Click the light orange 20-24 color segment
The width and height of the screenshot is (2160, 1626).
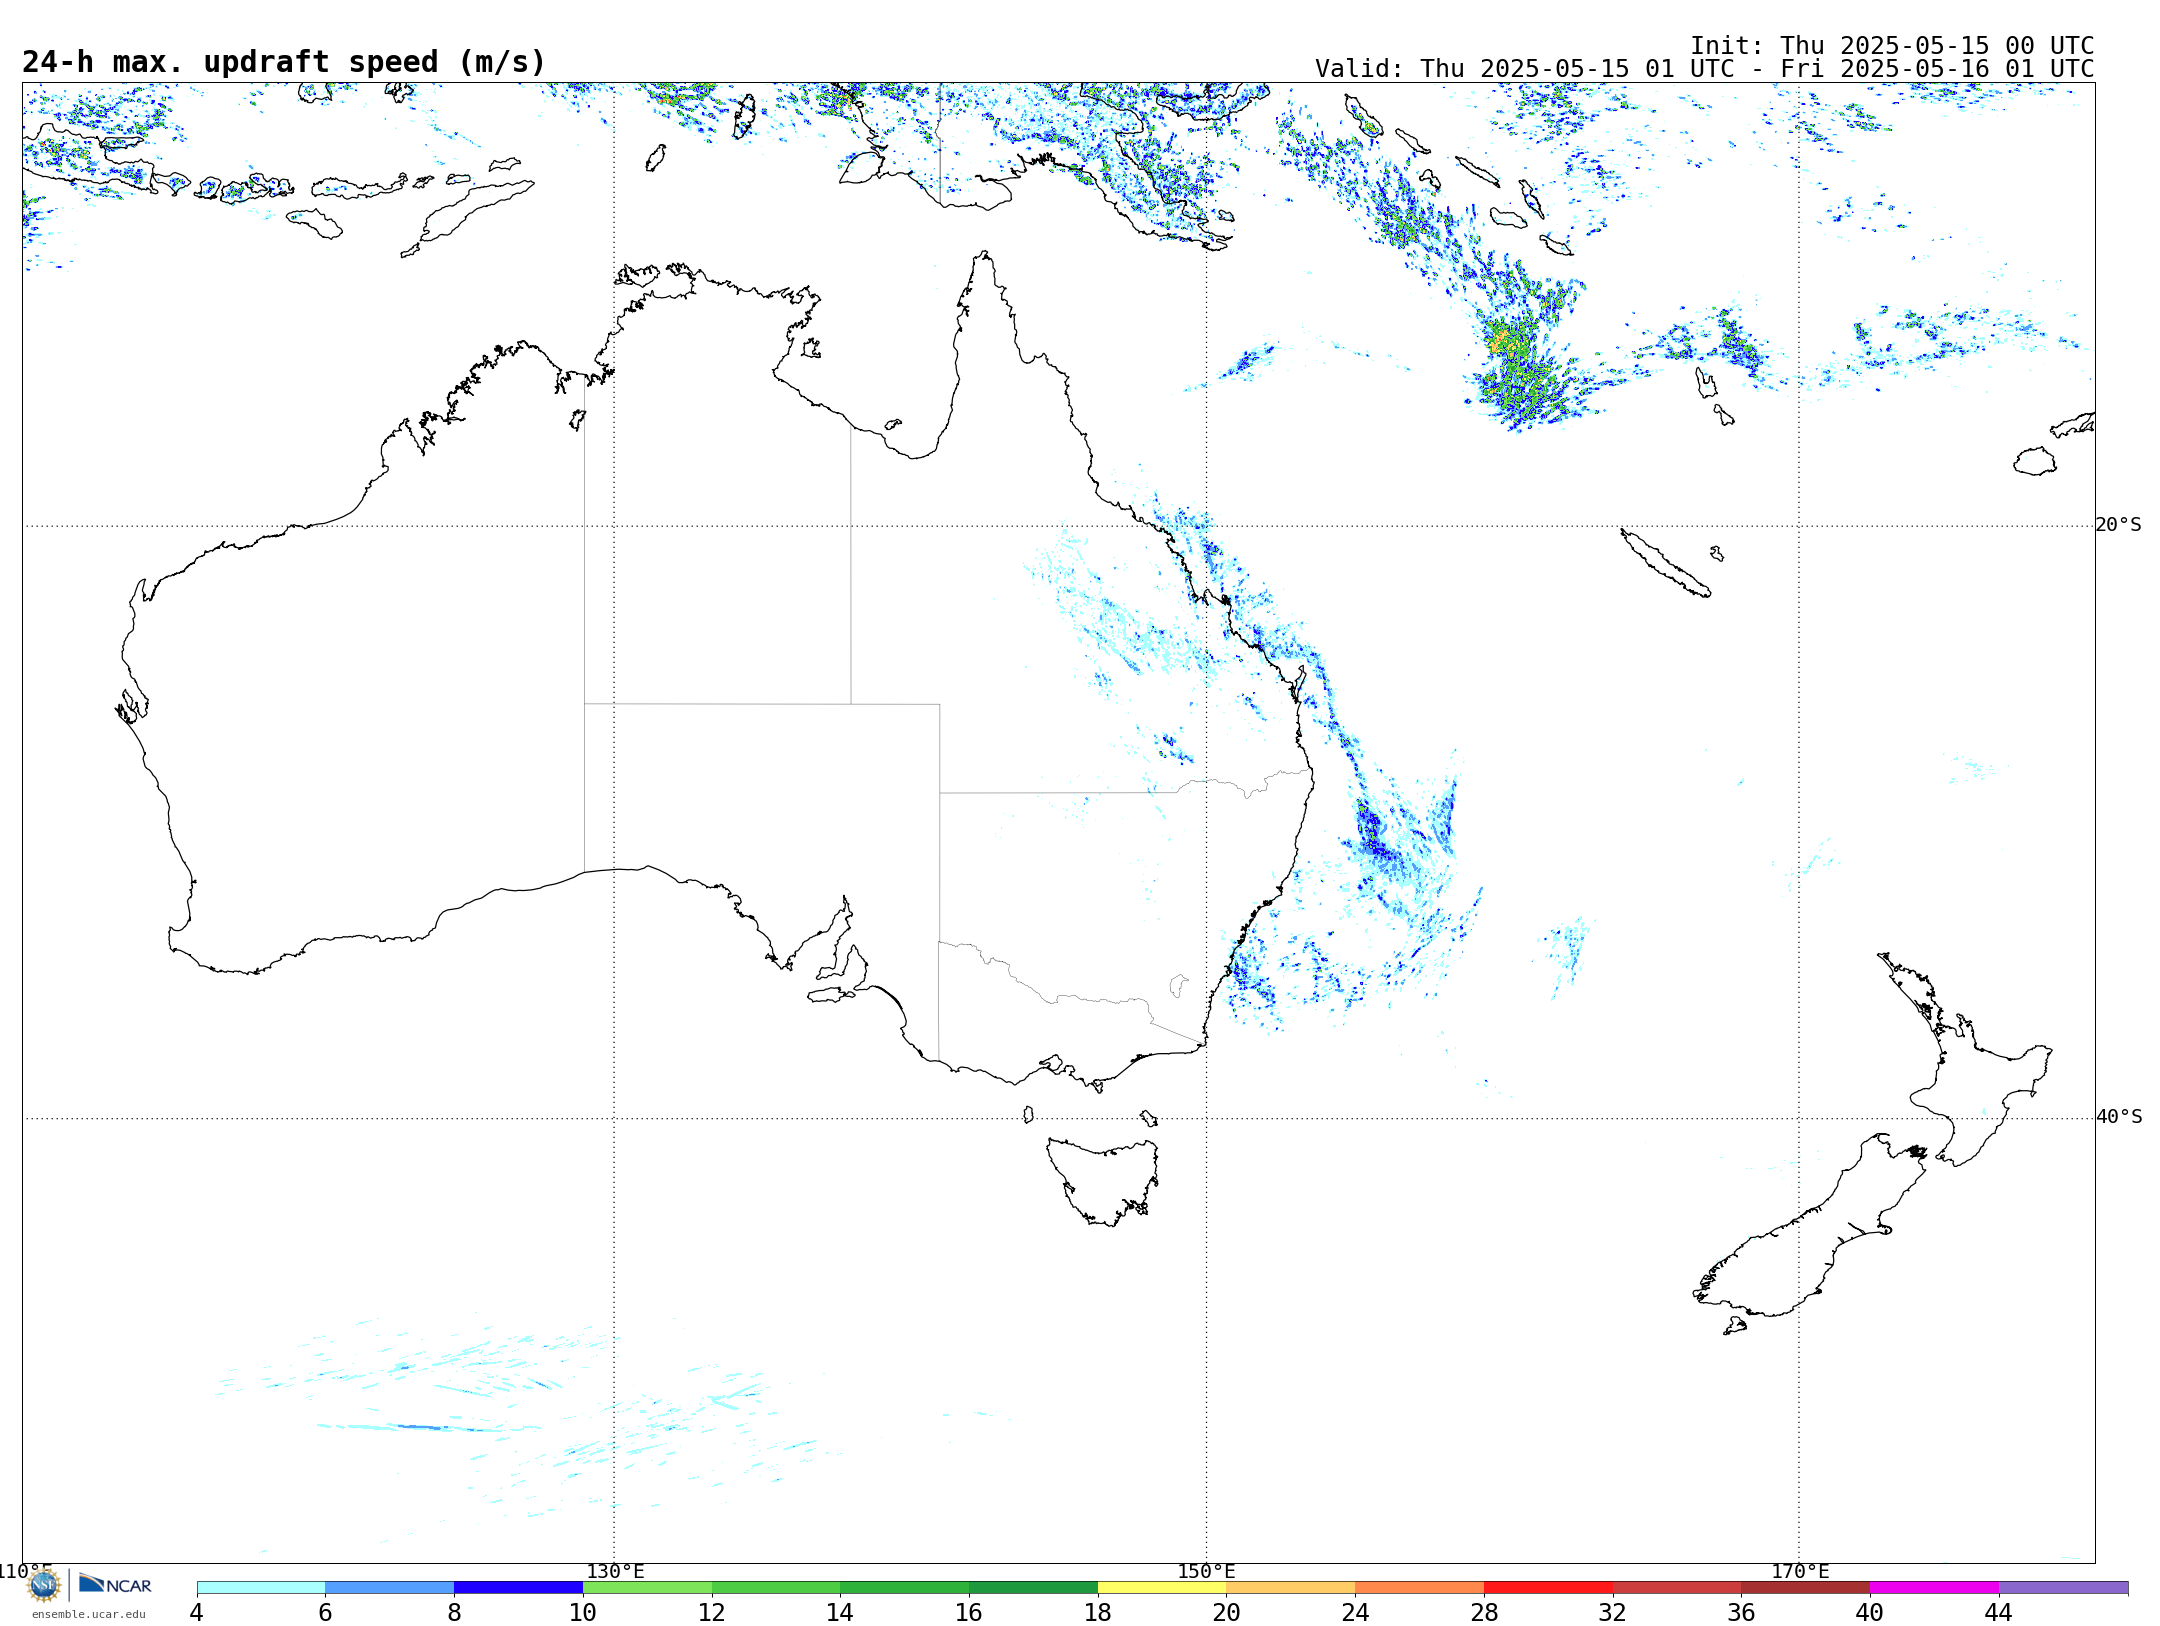point(1291,1588)
